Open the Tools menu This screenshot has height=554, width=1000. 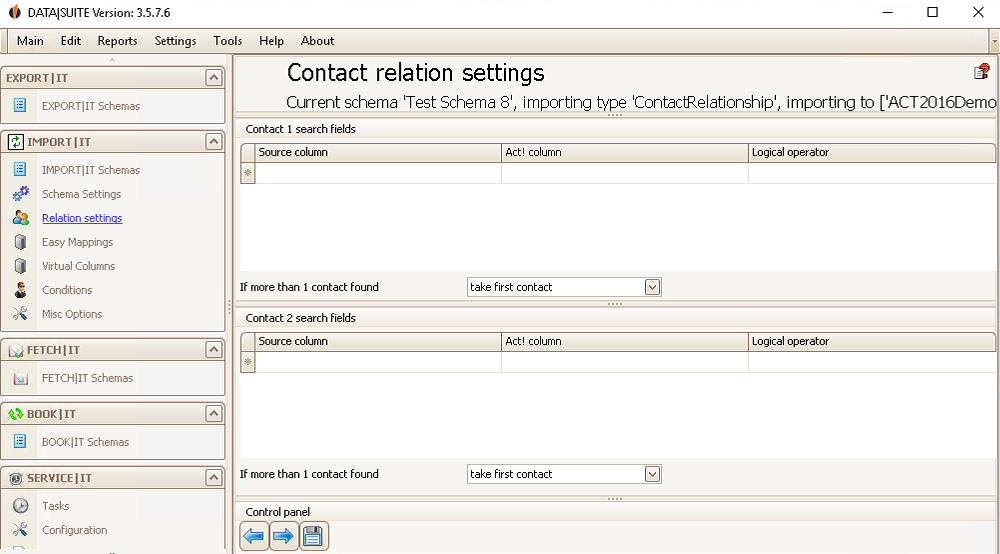[x=228, y=41]
